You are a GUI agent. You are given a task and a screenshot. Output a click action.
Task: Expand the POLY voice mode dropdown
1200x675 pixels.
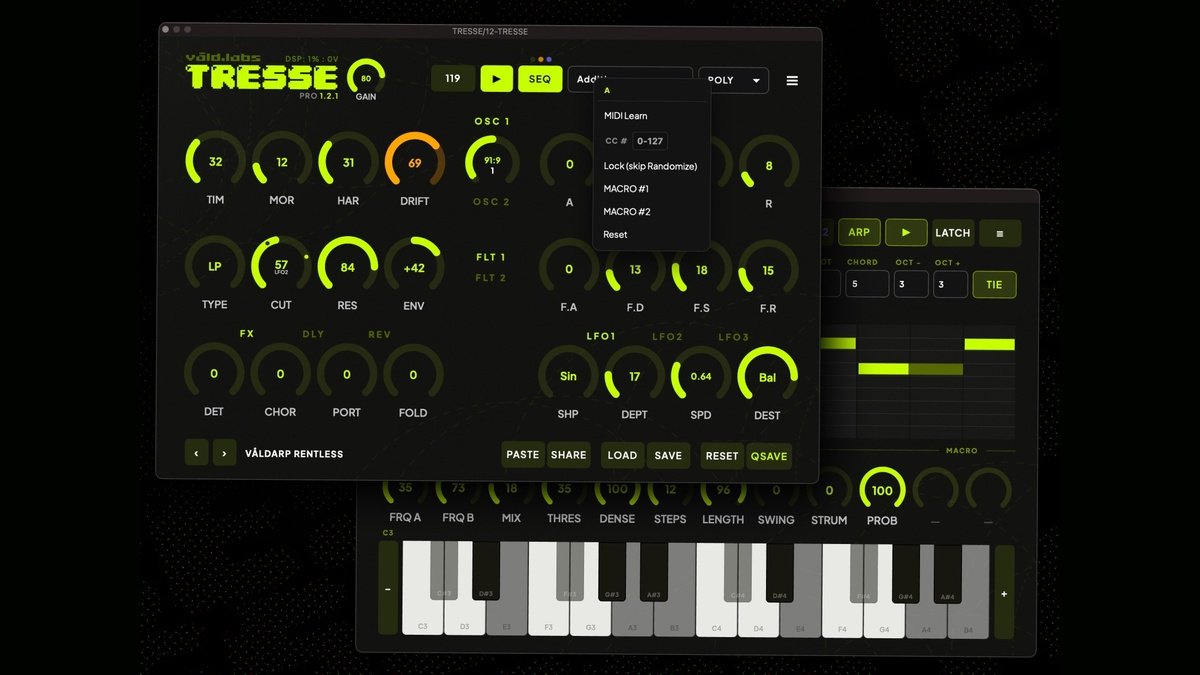733,81
